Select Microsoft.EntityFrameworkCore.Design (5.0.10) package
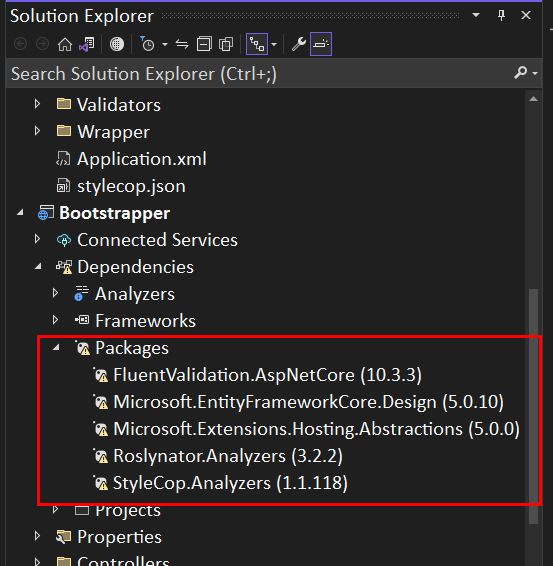Screen dimensions: 553x566 [308, 402]
